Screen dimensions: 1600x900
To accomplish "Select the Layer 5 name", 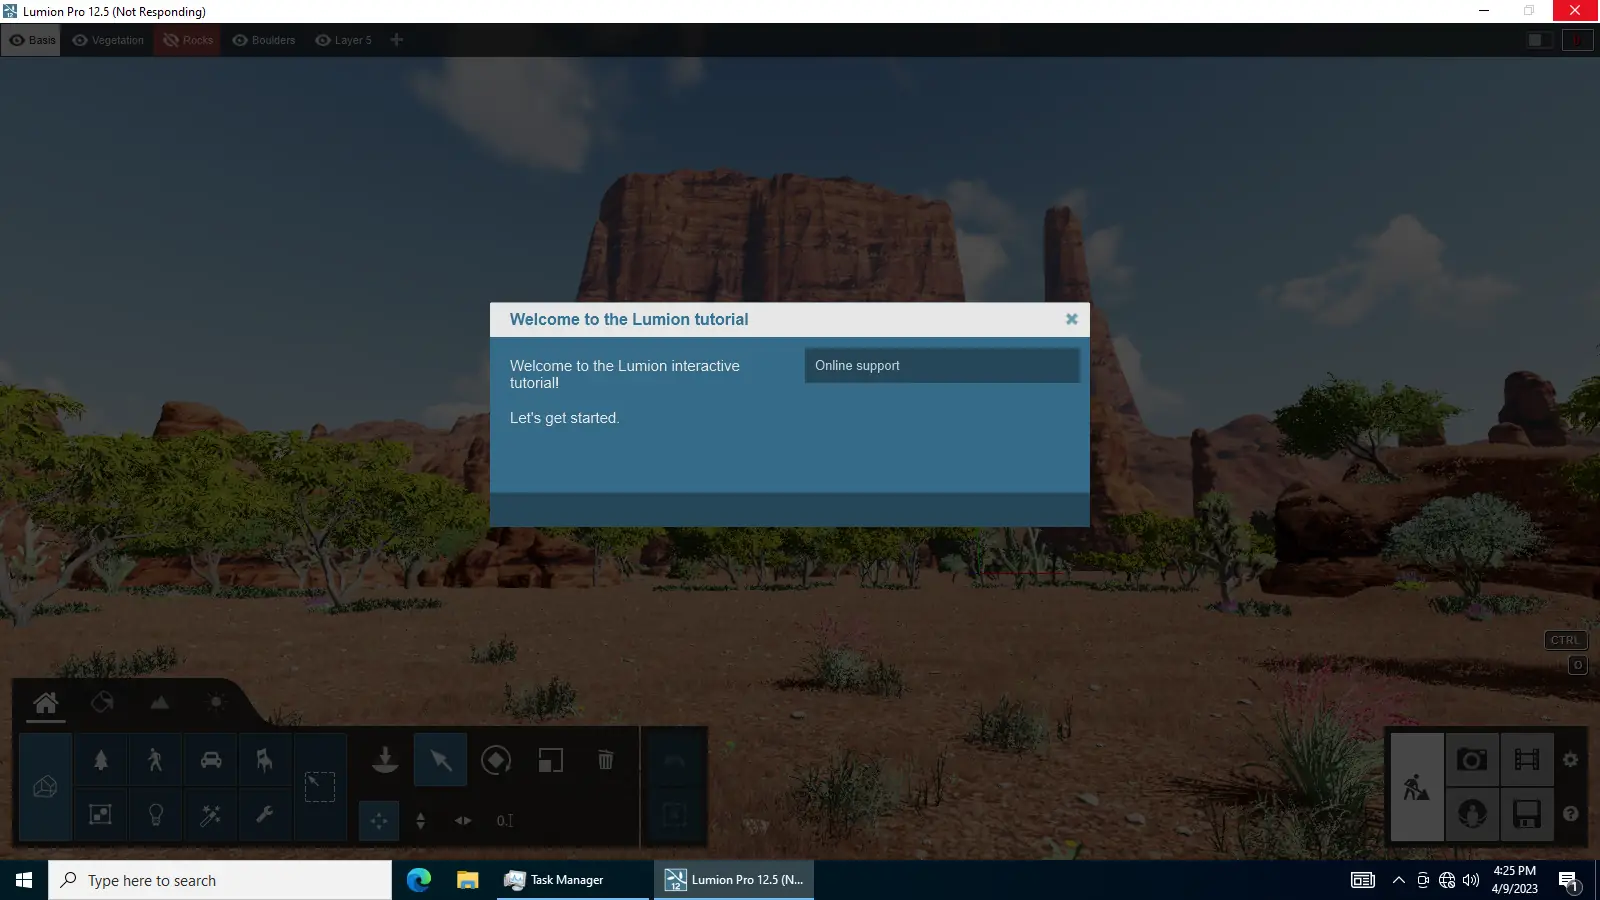I will tap(353, 40).
